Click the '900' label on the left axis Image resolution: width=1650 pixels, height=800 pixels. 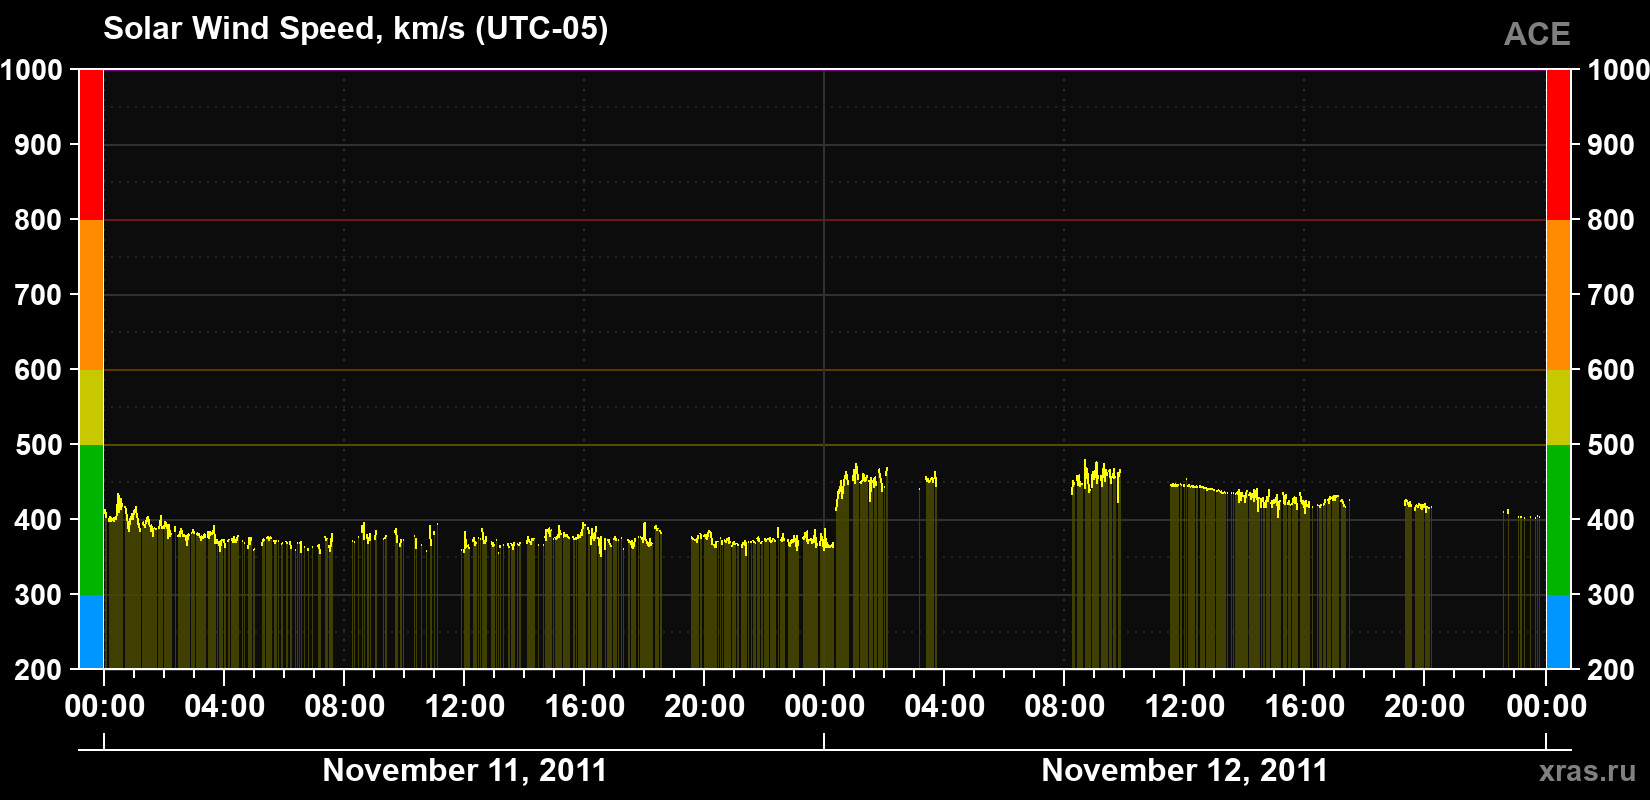pyautogui.click(x=39, y=145)
